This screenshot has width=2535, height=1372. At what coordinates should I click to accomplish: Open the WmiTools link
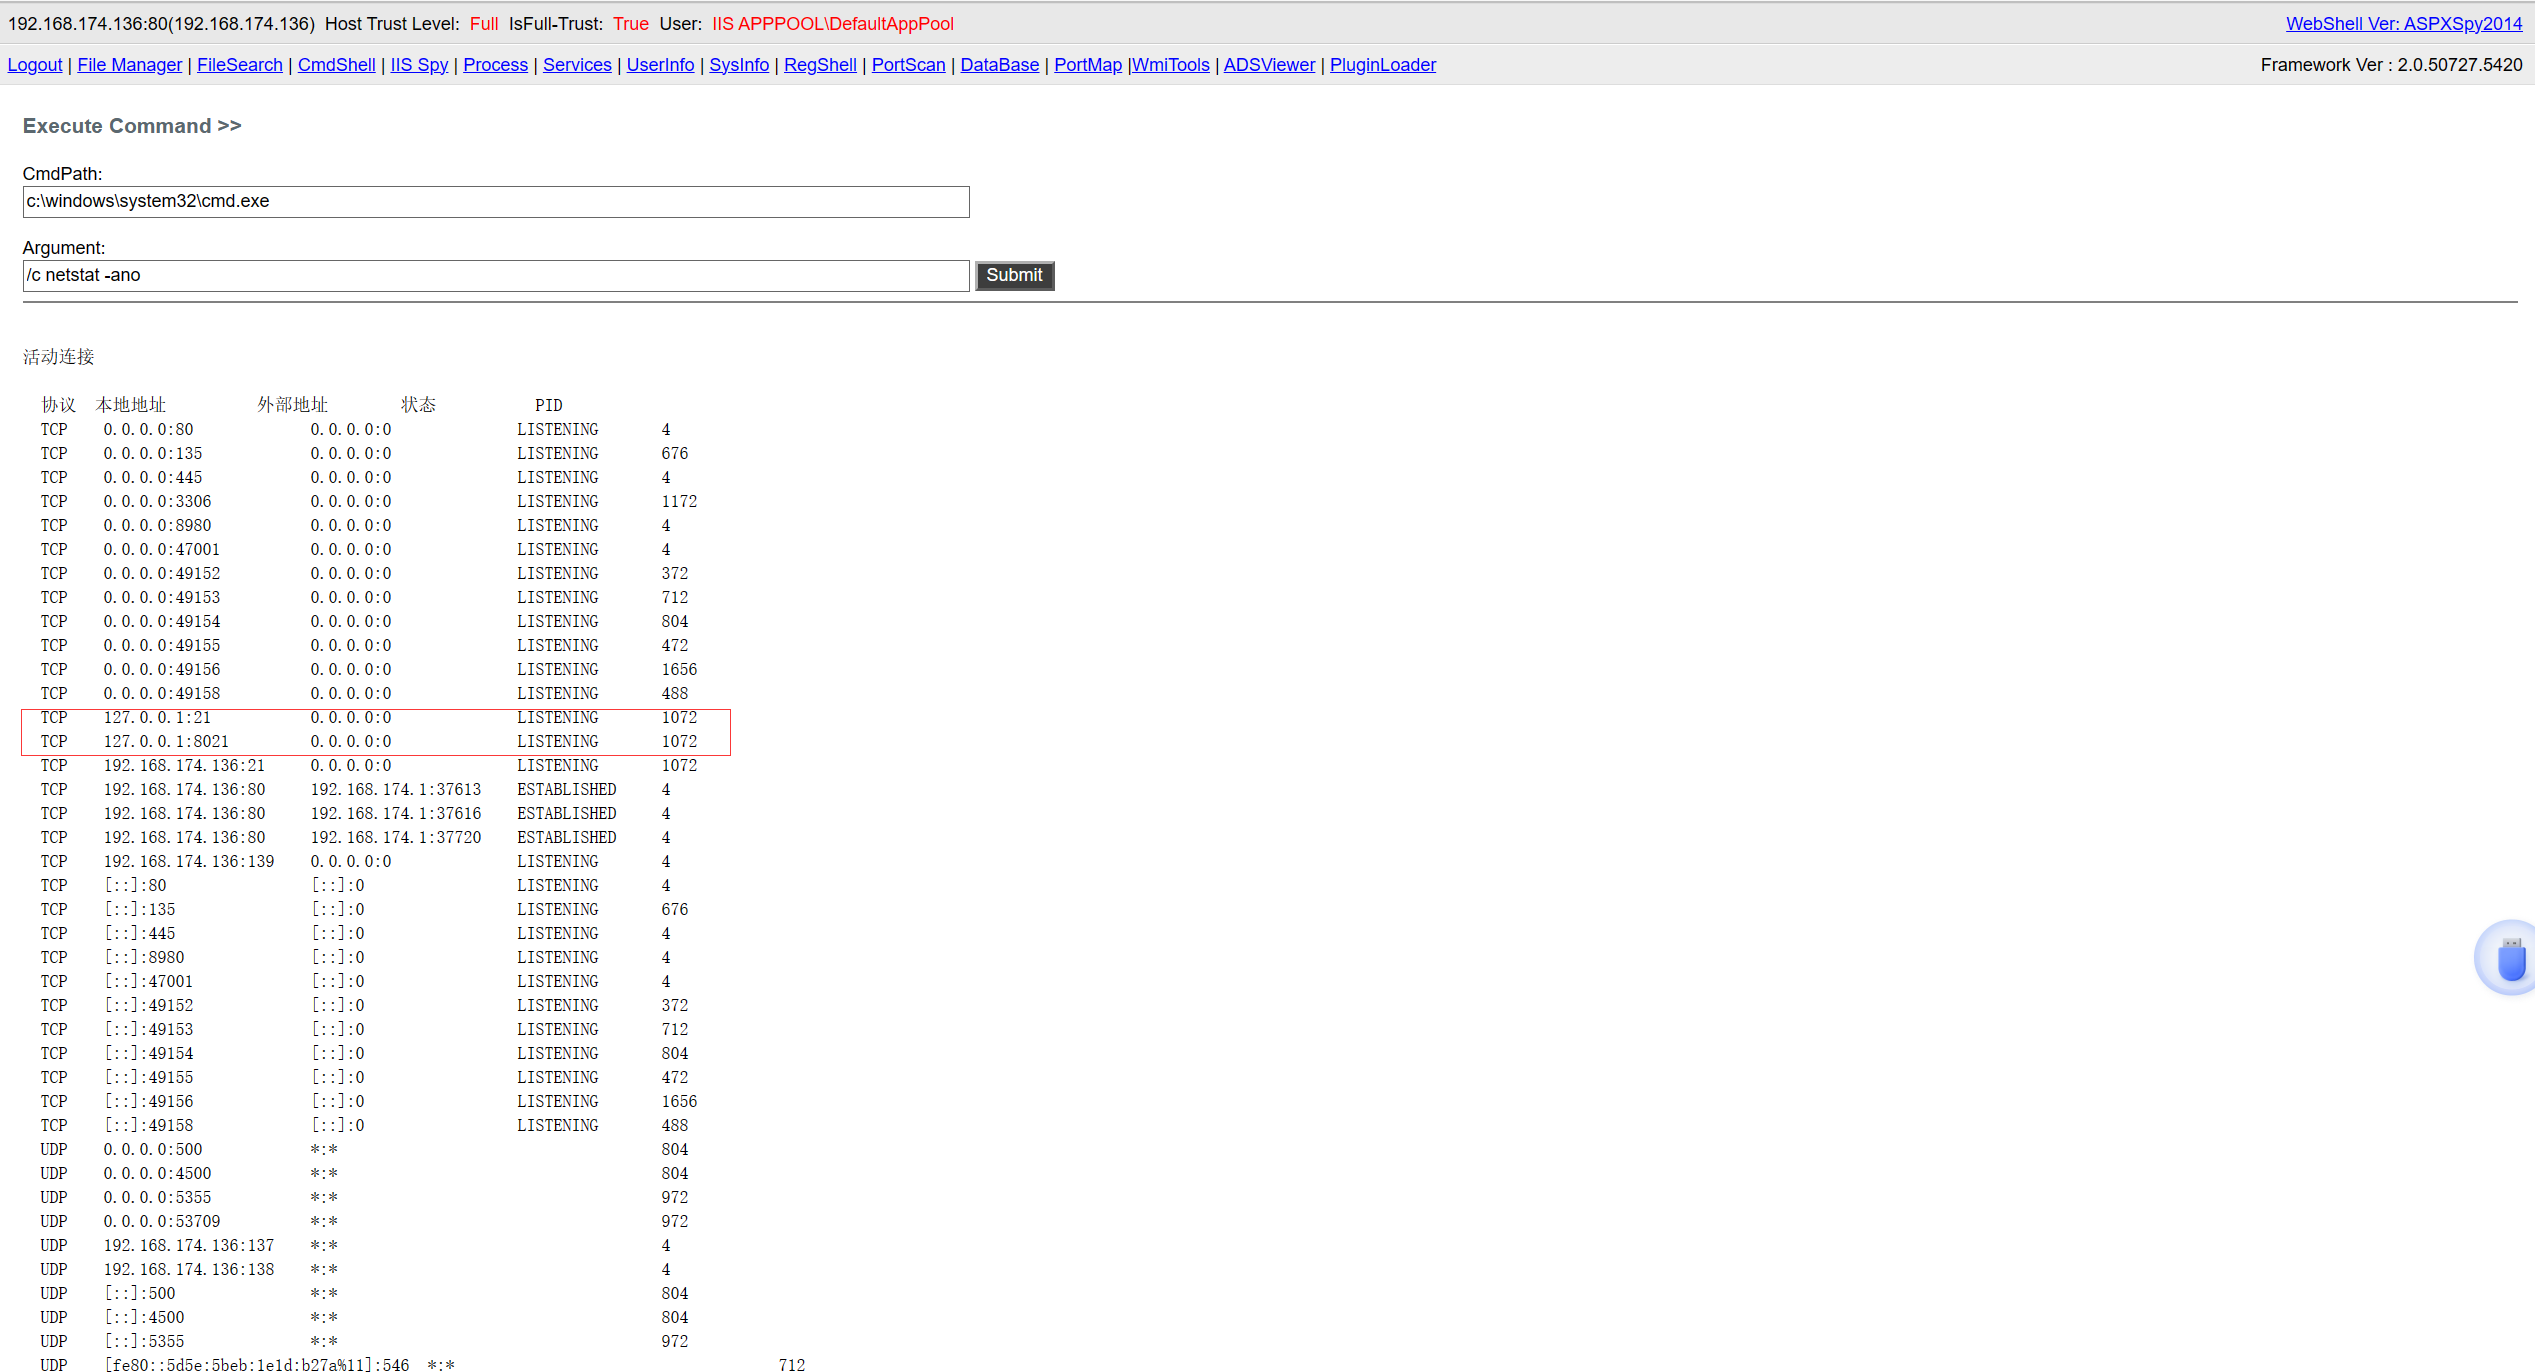coord(1171,65)
